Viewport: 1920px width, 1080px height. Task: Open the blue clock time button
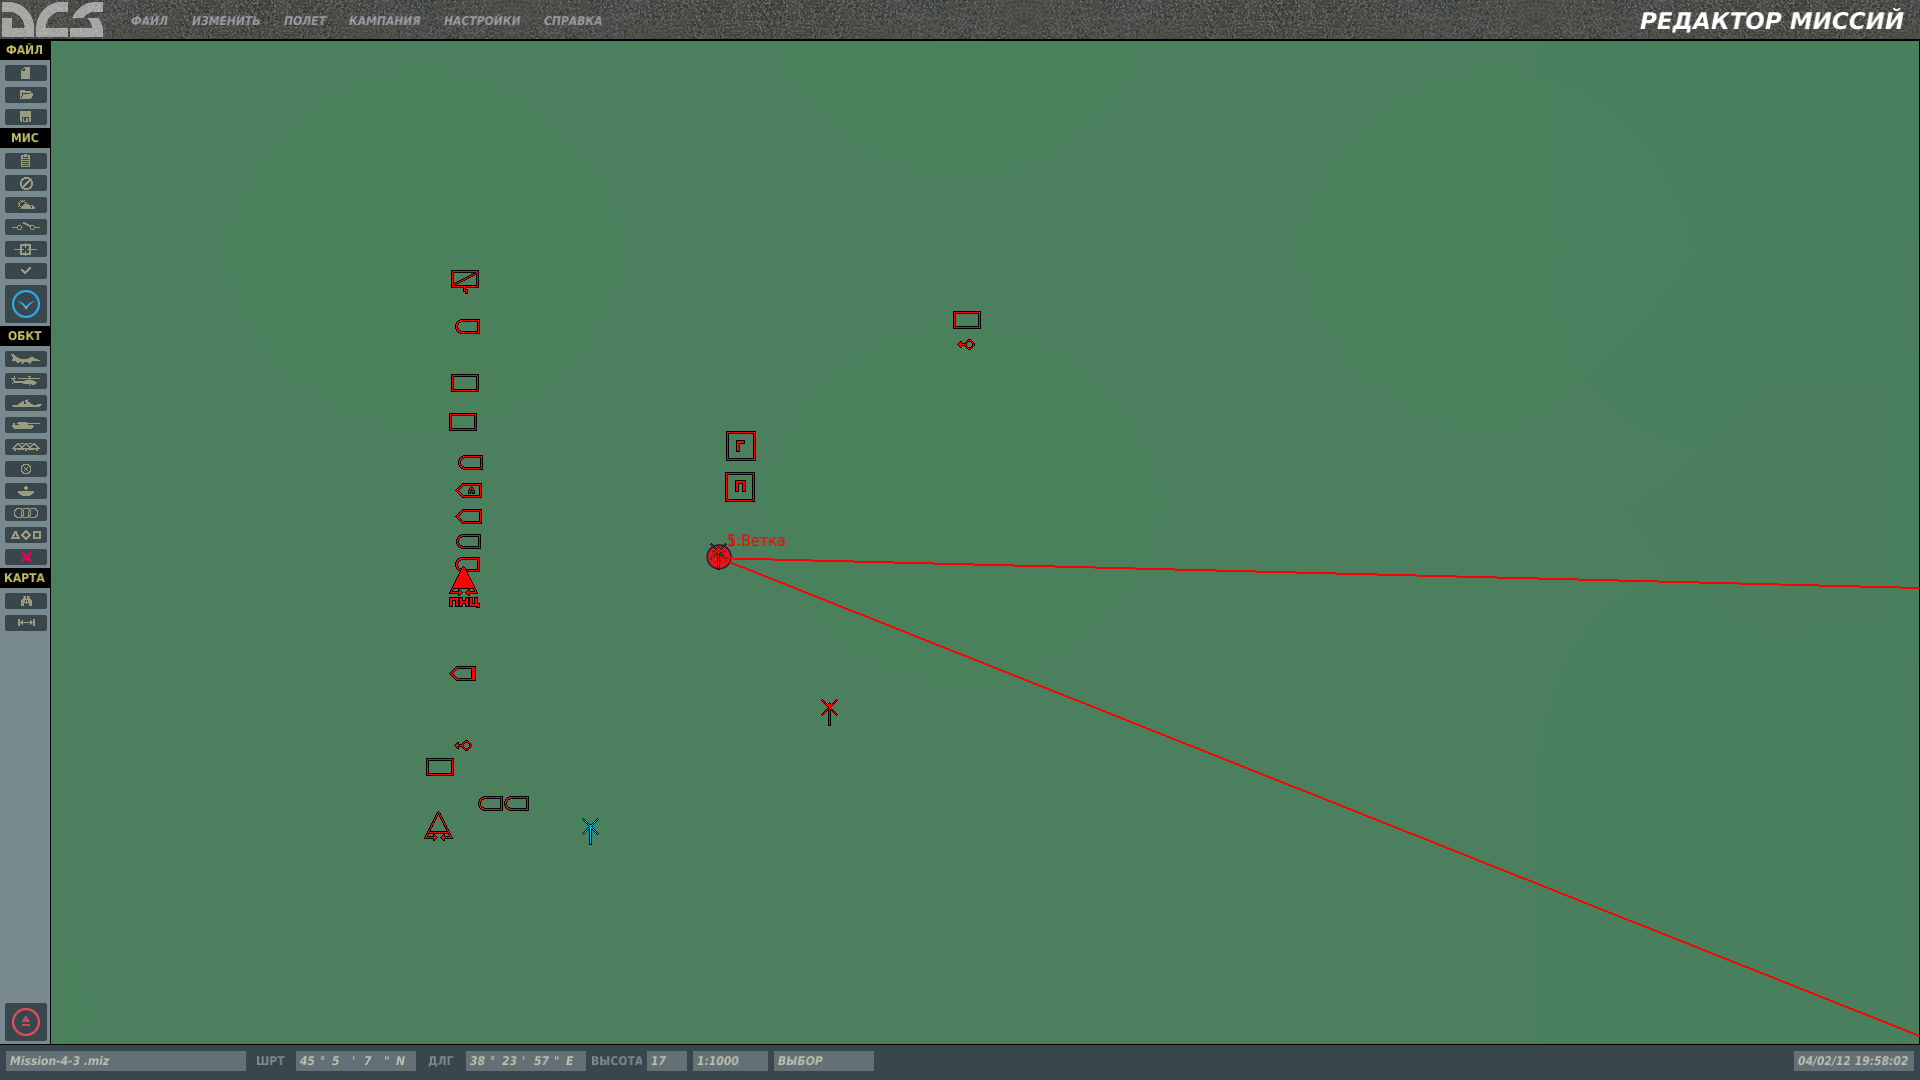pyautogui.click(x=26, y=304)
